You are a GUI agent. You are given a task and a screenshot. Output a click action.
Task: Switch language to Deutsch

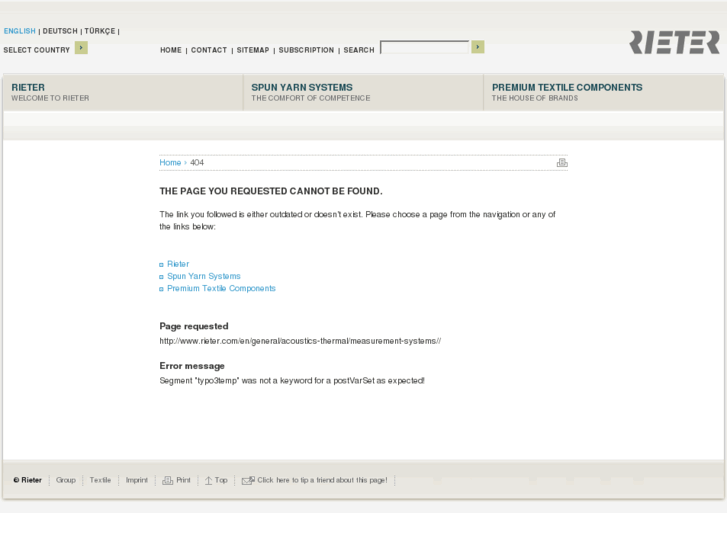[60, 31]
